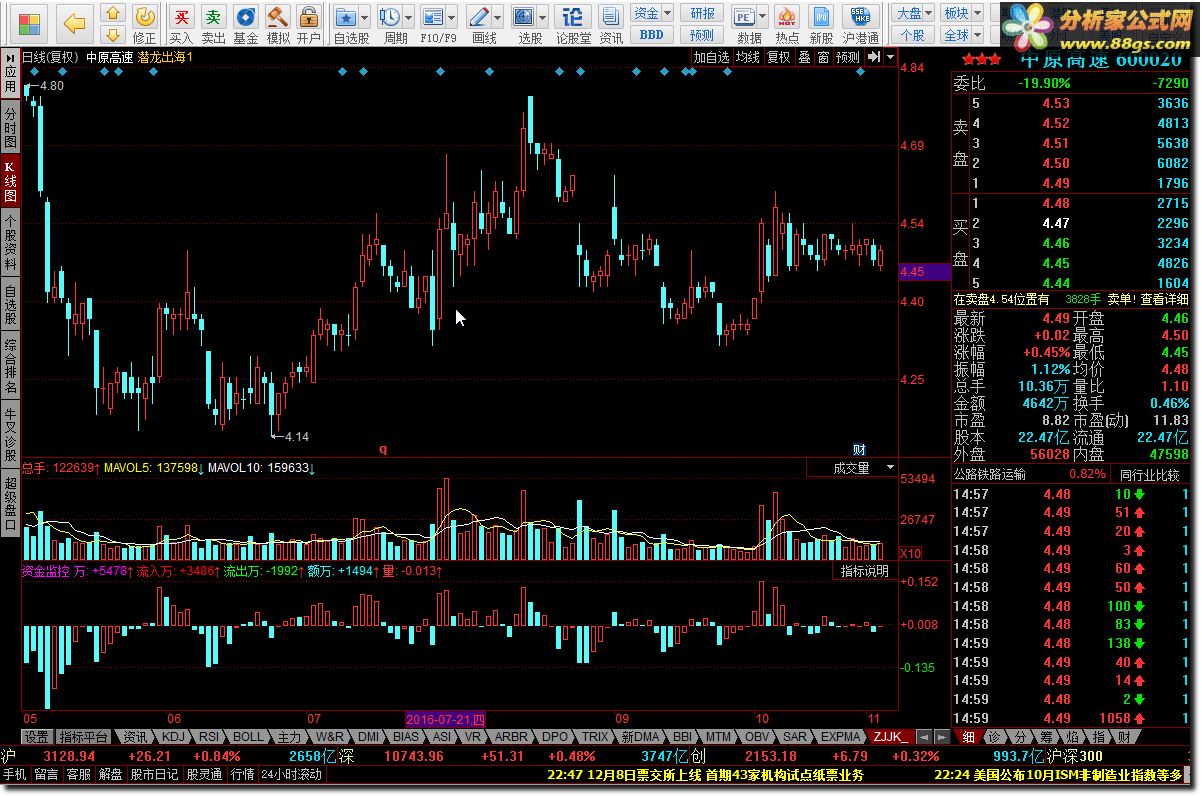The height and width of the screenshot is (796, 1202).
Task: Switch to the 分时图 sidebar tab
Action: [x=10, y=129]
